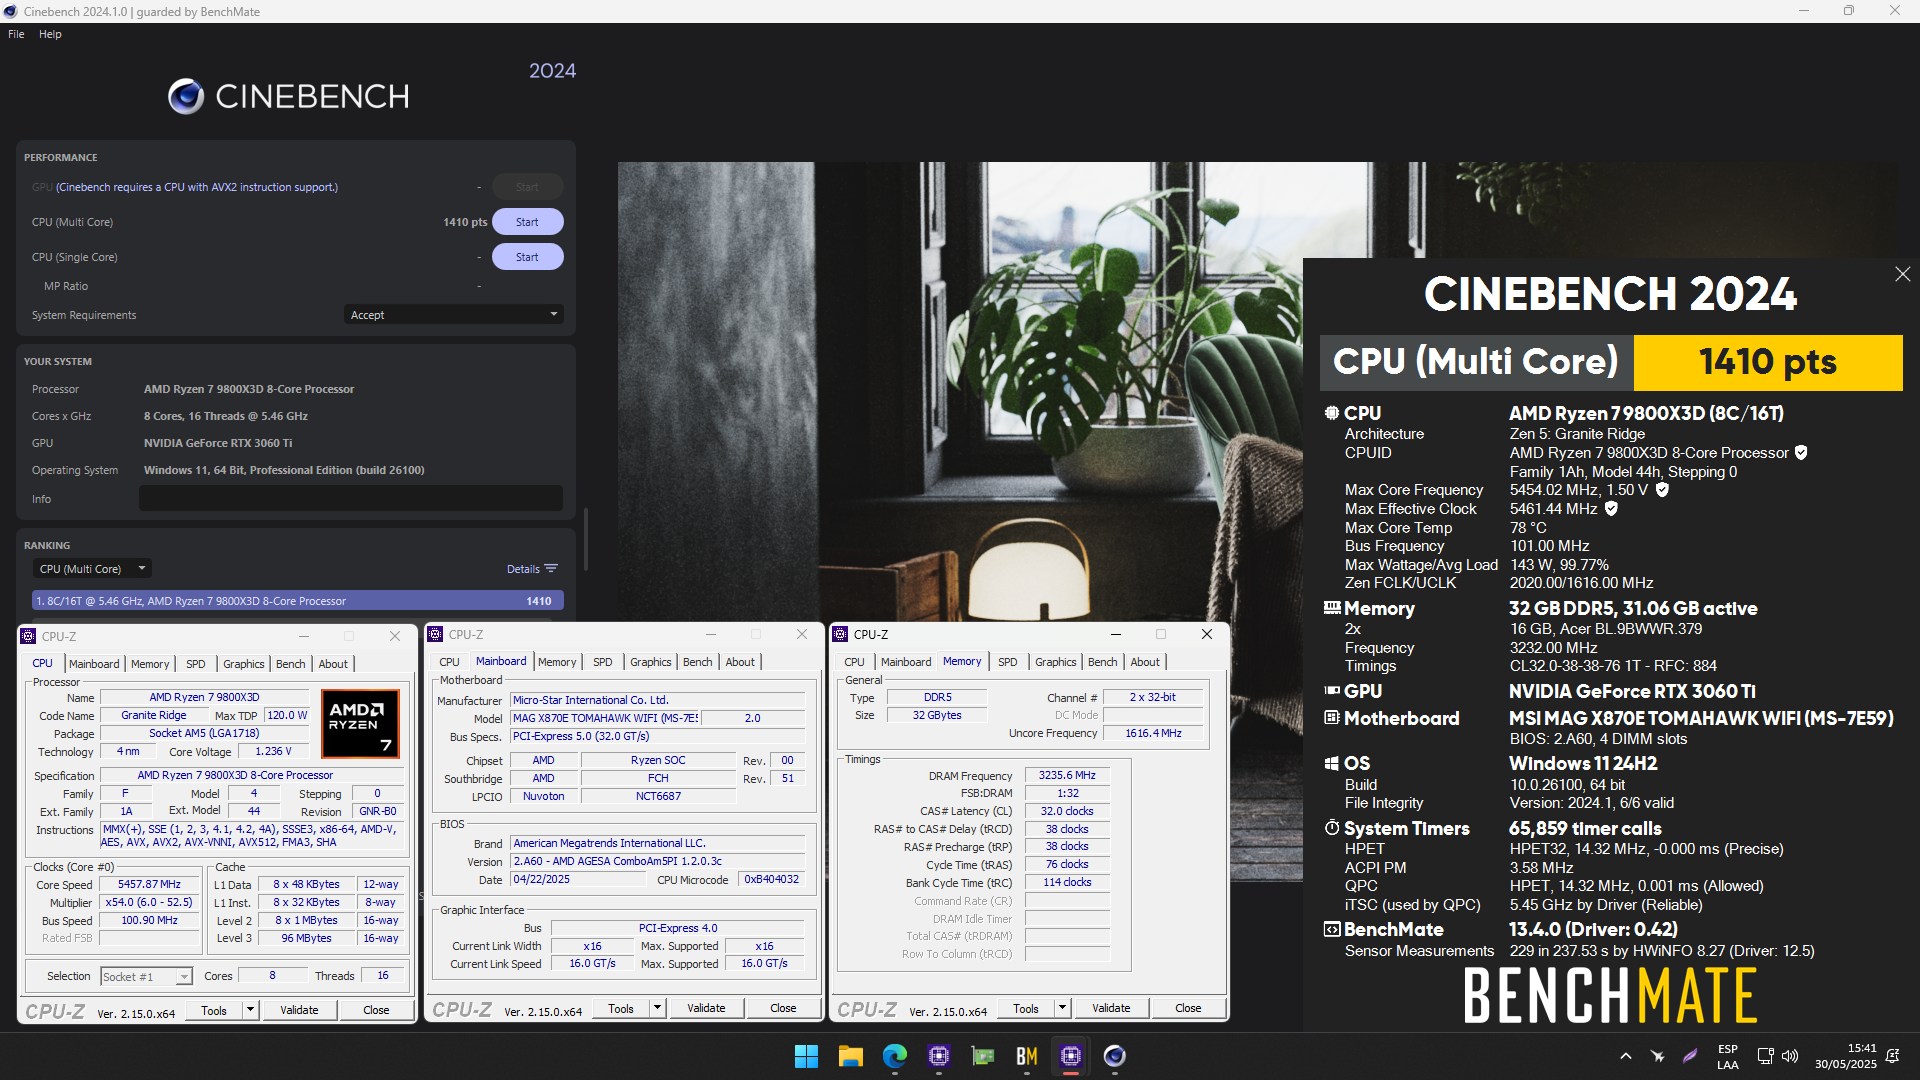Image resolution: width=1920 pixels, height=1080 pixels.
Task: Click the Info text field in Your System
Action: pyautogui.click(x=351, y=498)
